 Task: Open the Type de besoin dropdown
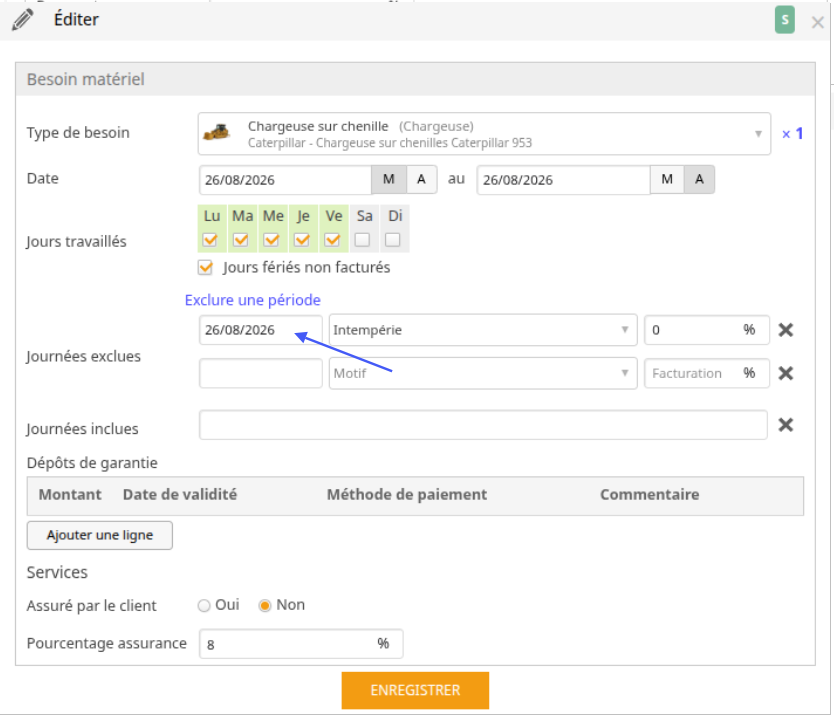[484, 133]
